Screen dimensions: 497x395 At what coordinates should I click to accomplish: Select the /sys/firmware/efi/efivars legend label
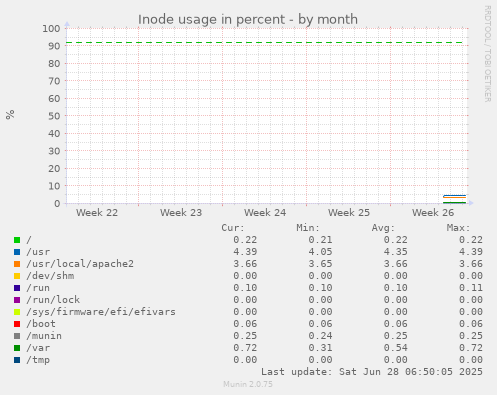(101, 312)
